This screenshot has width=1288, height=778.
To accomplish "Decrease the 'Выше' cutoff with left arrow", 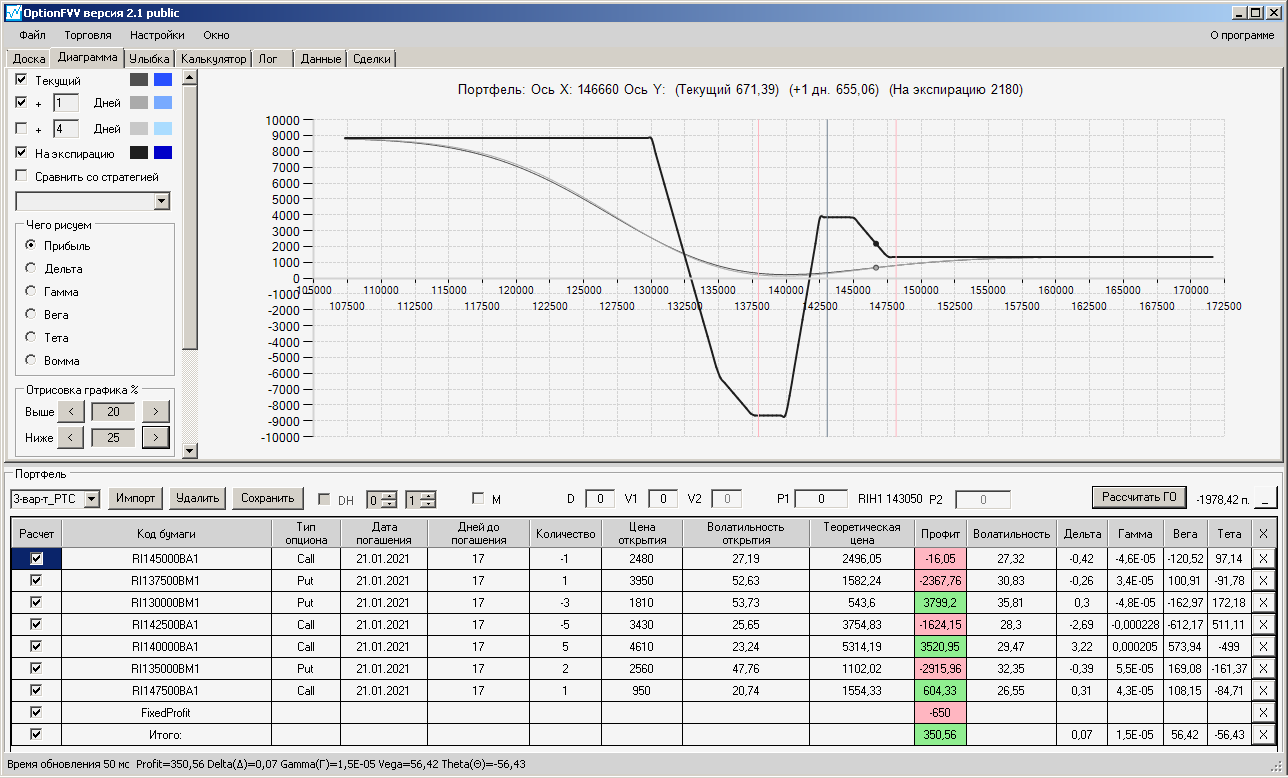I will pyautogui.click(x=70, y=412).
